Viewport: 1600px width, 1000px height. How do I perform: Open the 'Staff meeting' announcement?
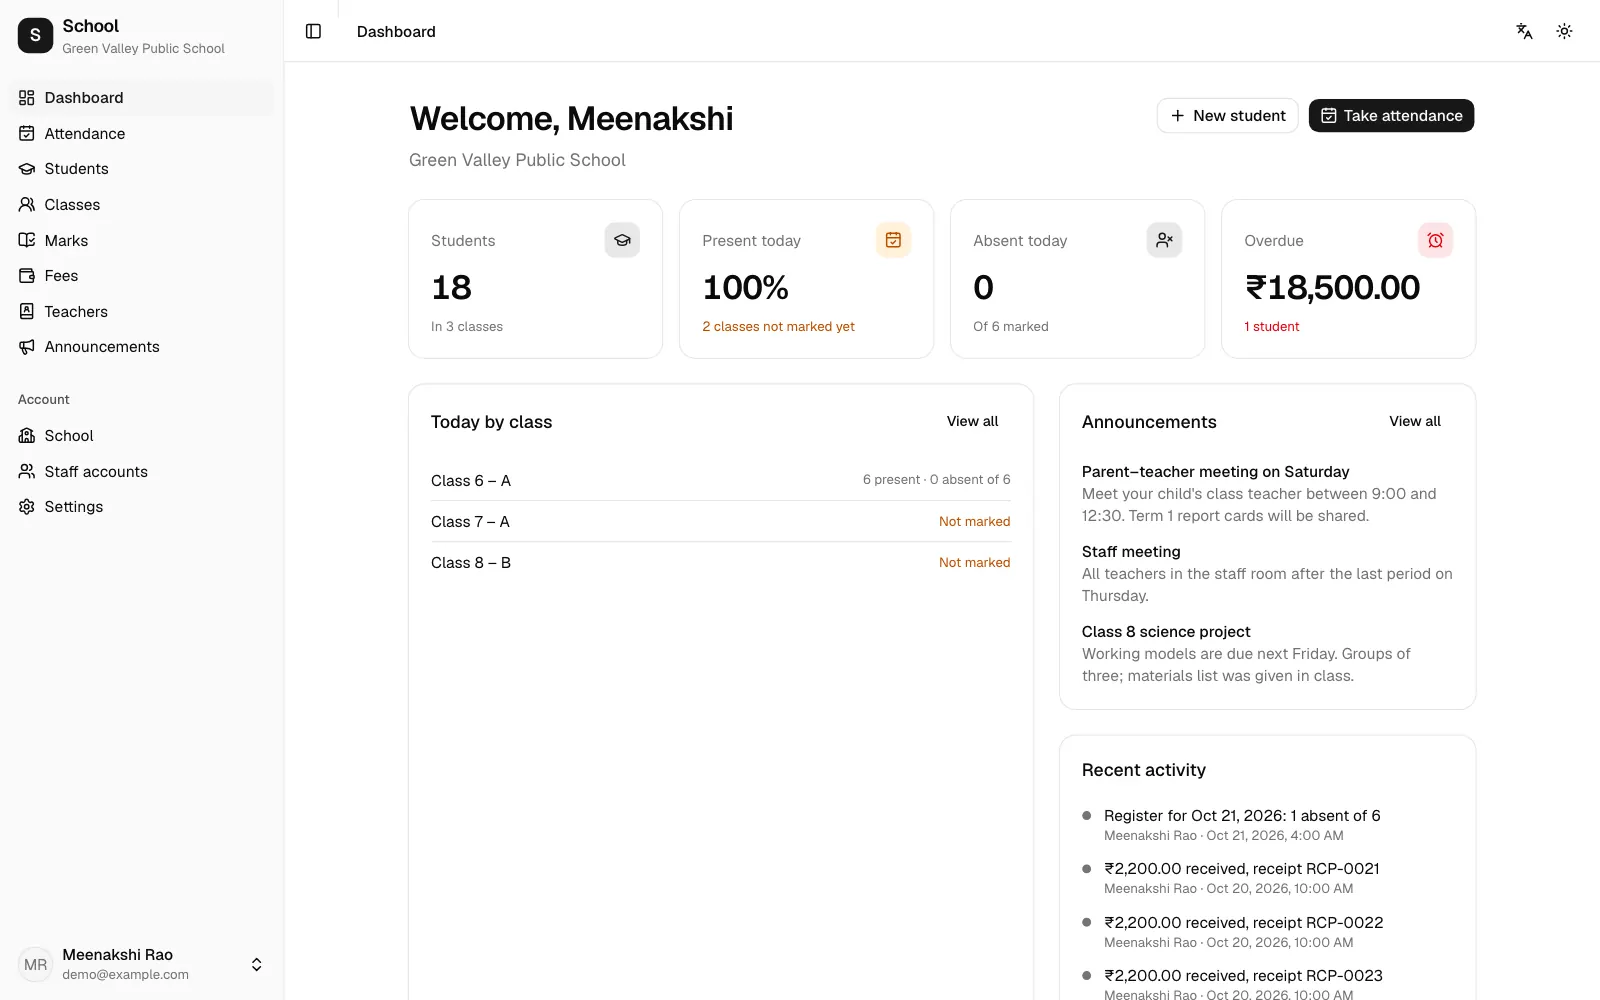[x=1131, y=551]
